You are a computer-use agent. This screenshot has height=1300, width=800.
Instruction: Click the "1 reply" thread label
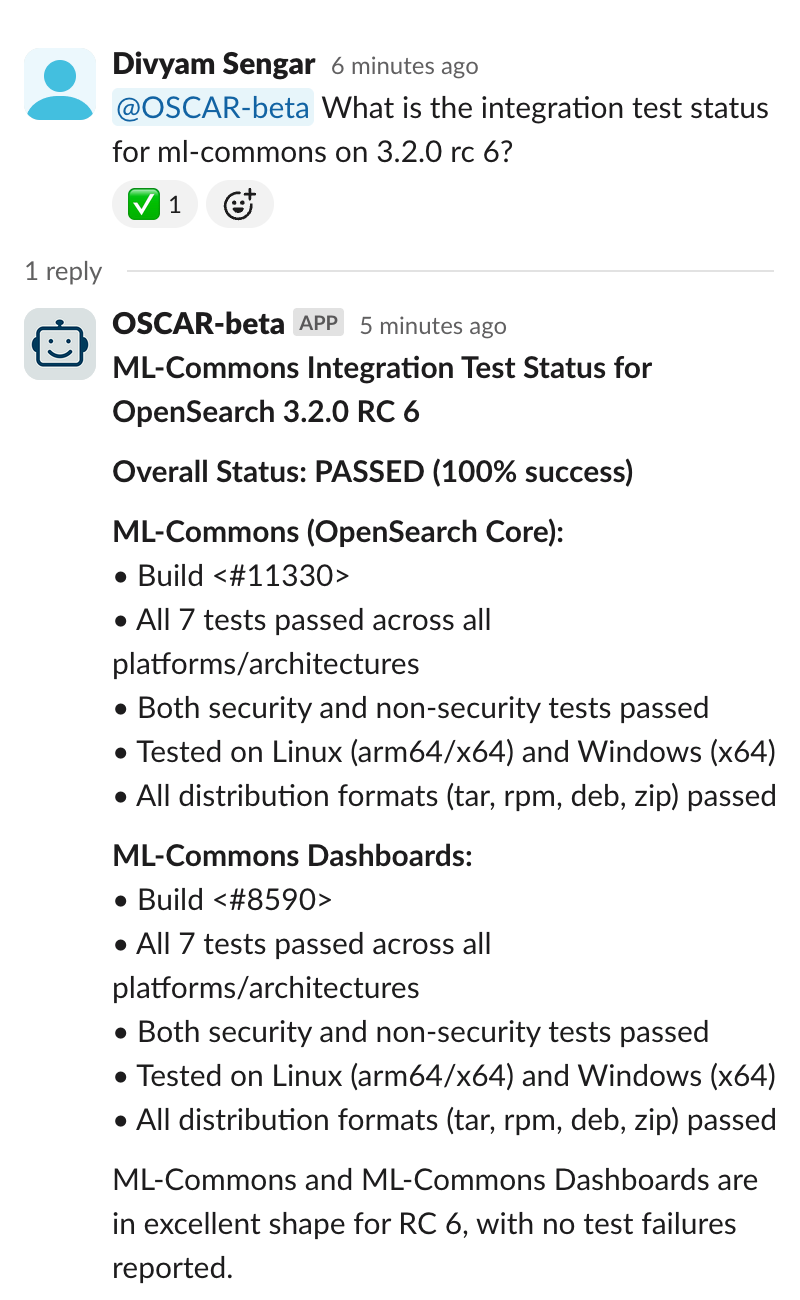(x=64, y=271)
